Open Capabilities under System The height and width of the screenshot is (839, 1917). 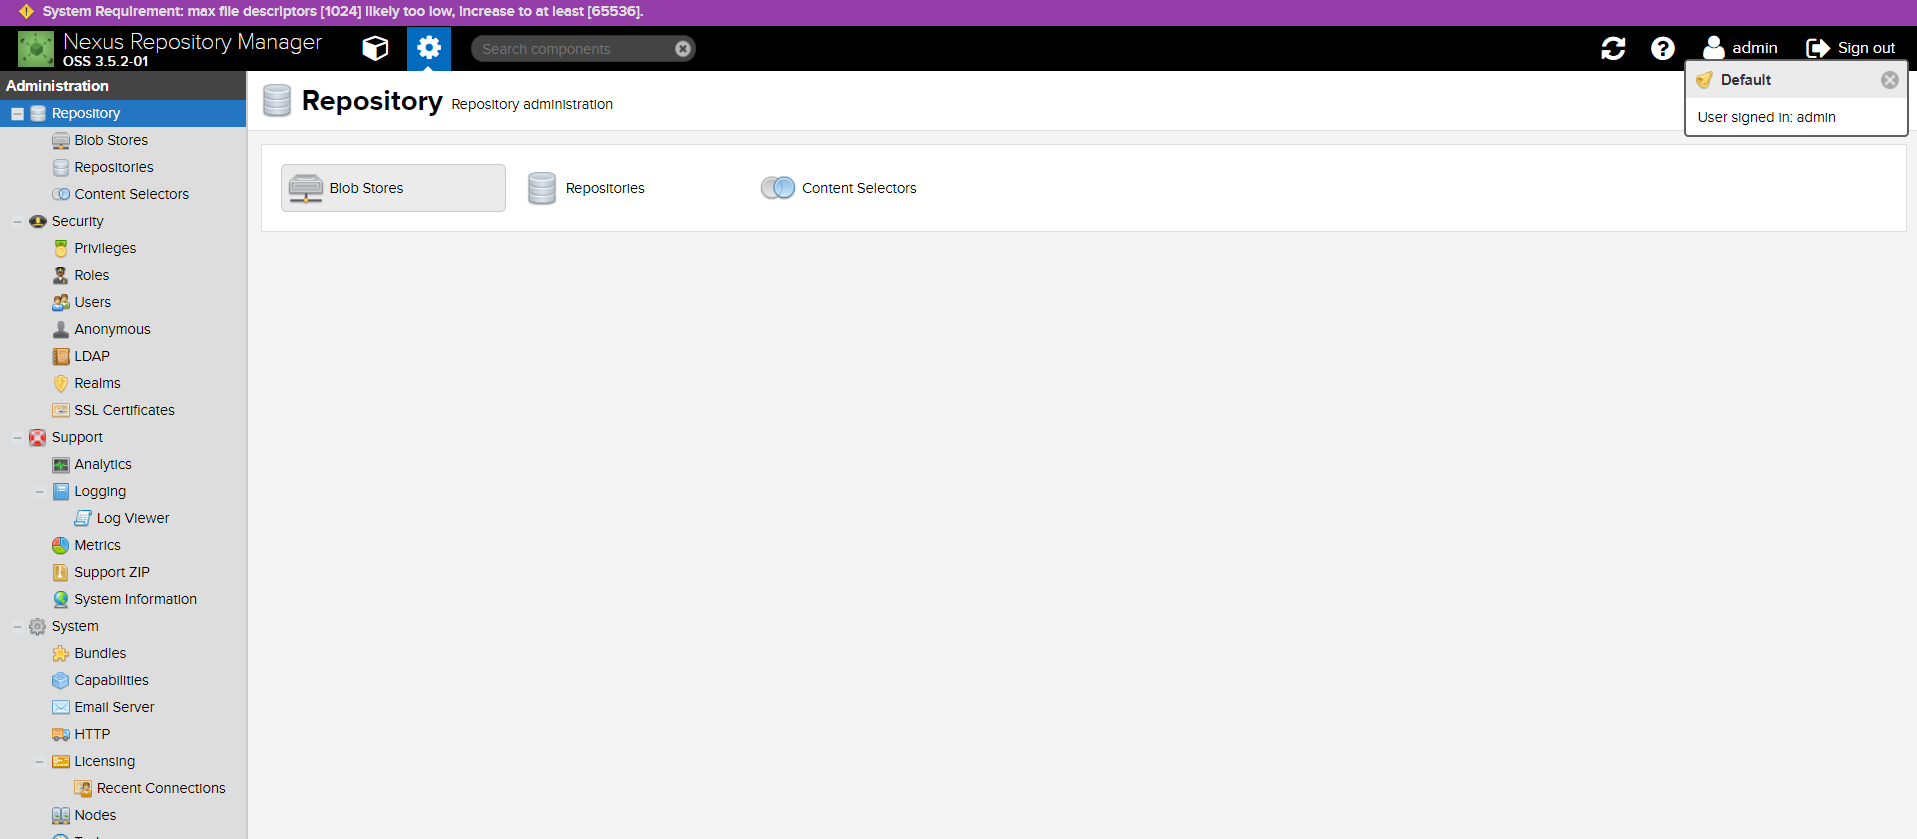pyautogui.click(x=111, y=680)
